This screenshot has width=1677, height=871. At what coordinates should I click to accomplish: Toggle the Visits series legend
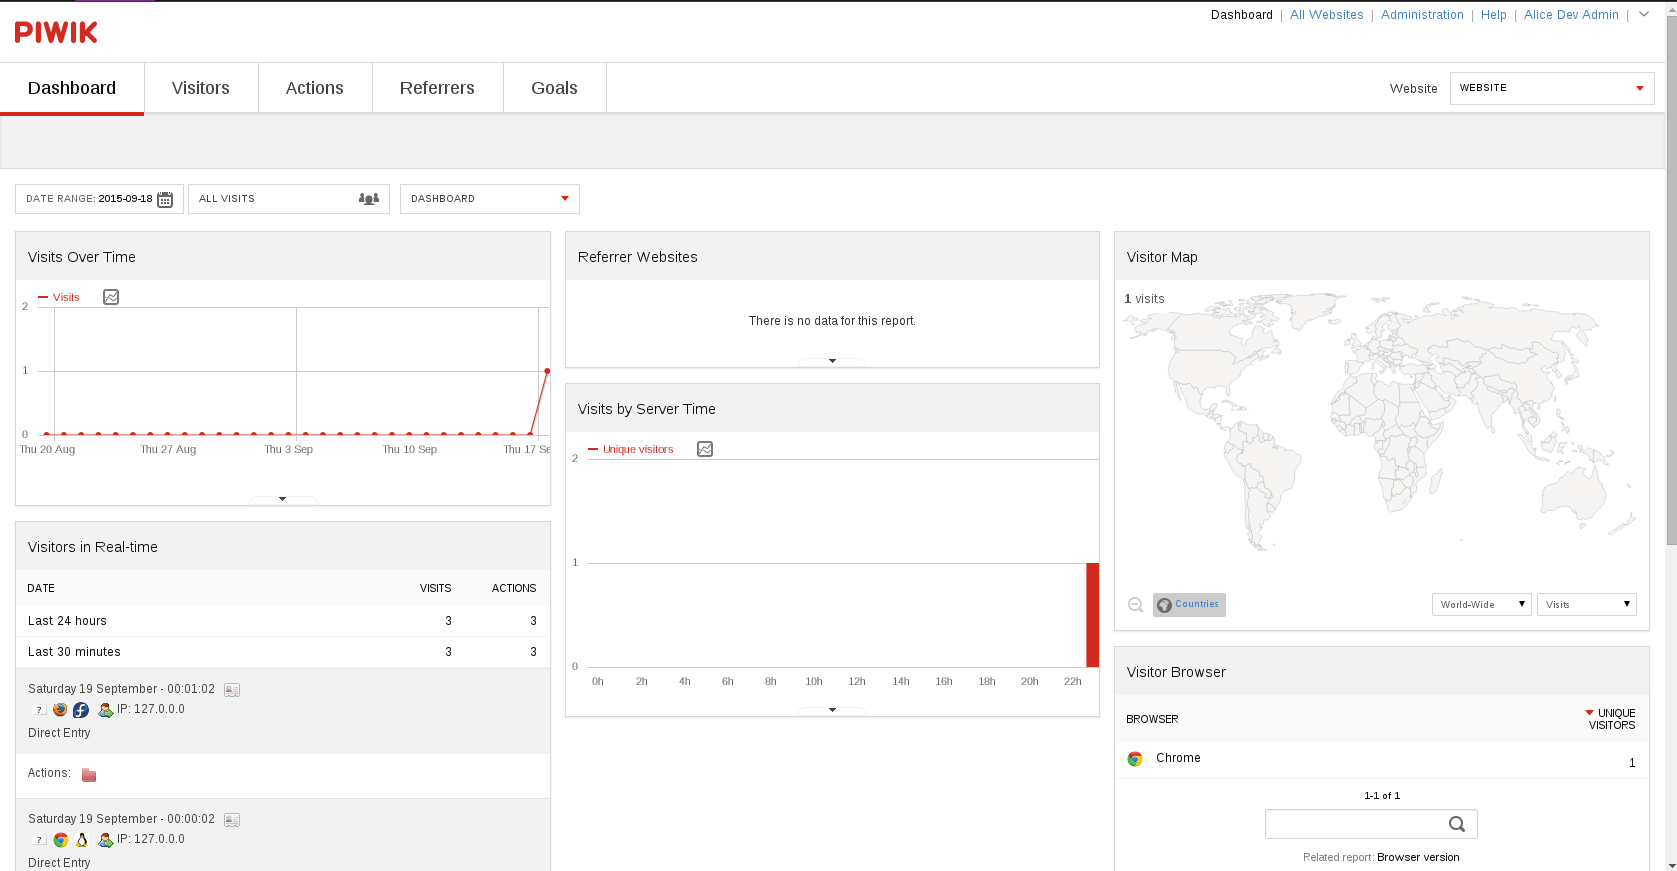point(59,297)
